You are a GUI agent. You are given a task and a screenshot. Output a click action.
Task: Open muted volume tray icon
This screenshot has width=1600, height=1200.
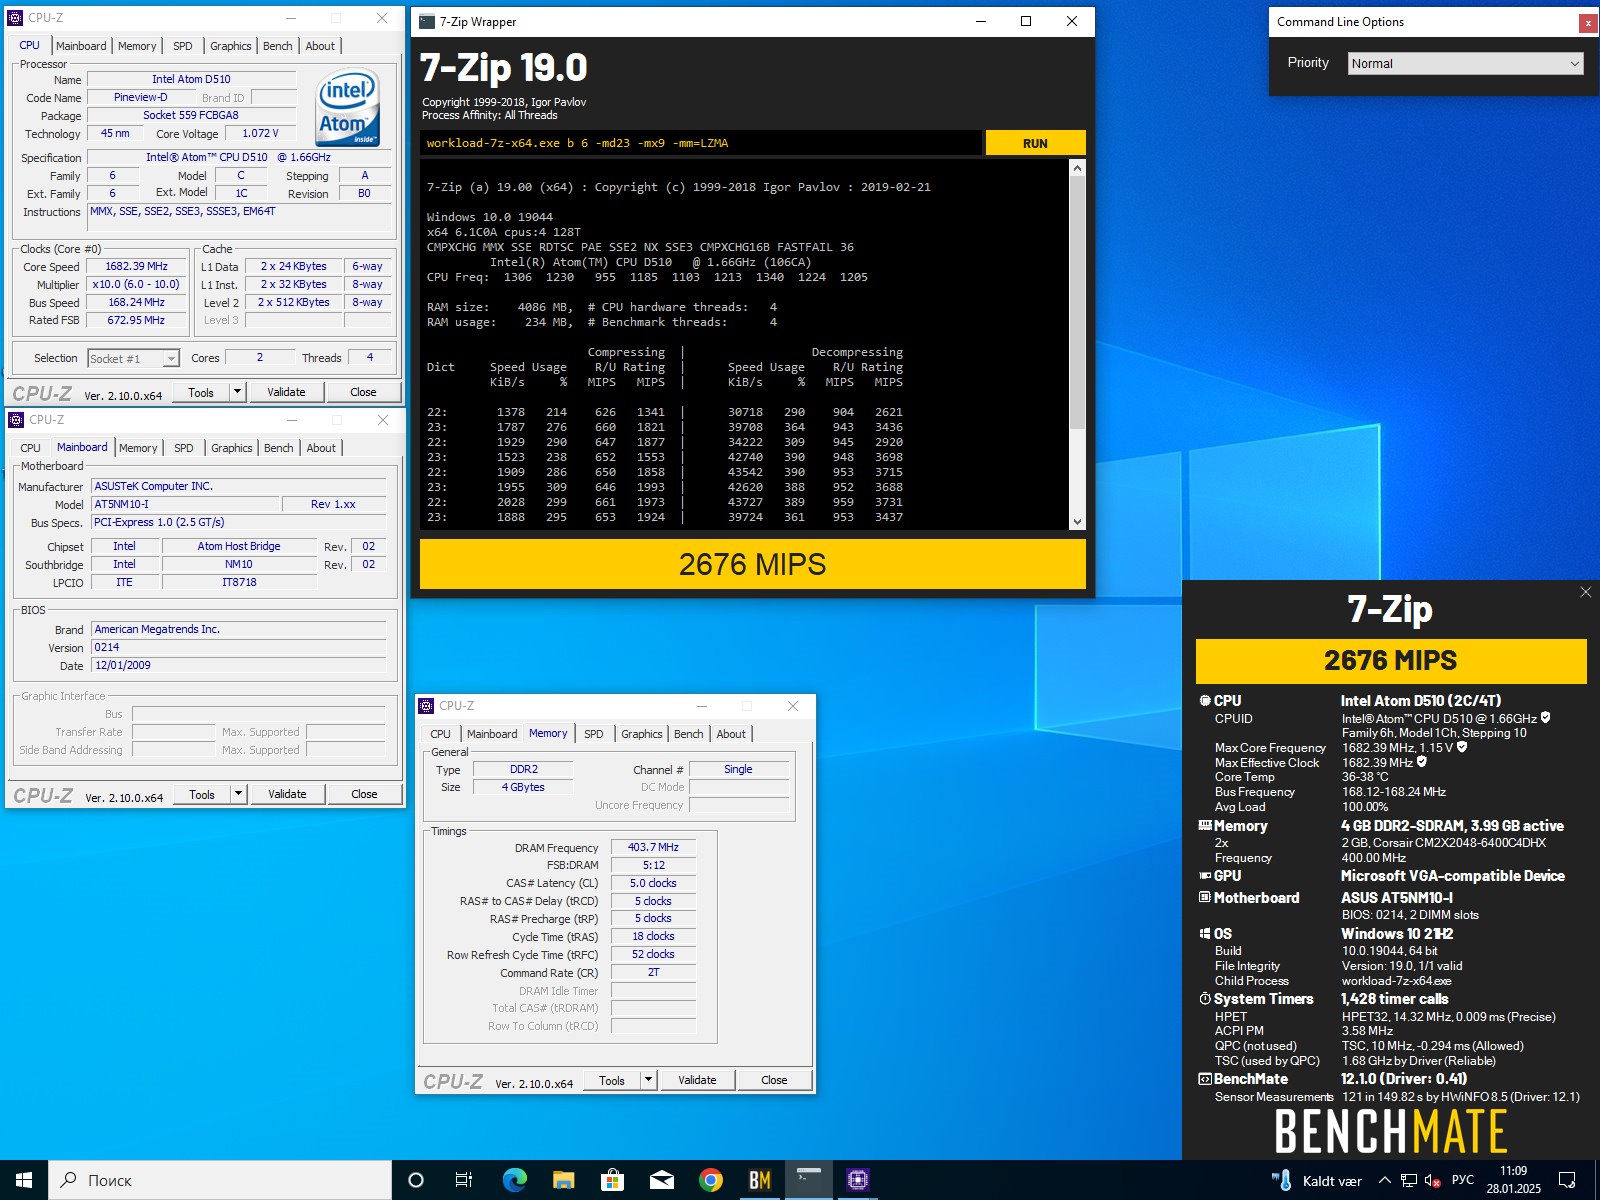pos(1432,1181)
